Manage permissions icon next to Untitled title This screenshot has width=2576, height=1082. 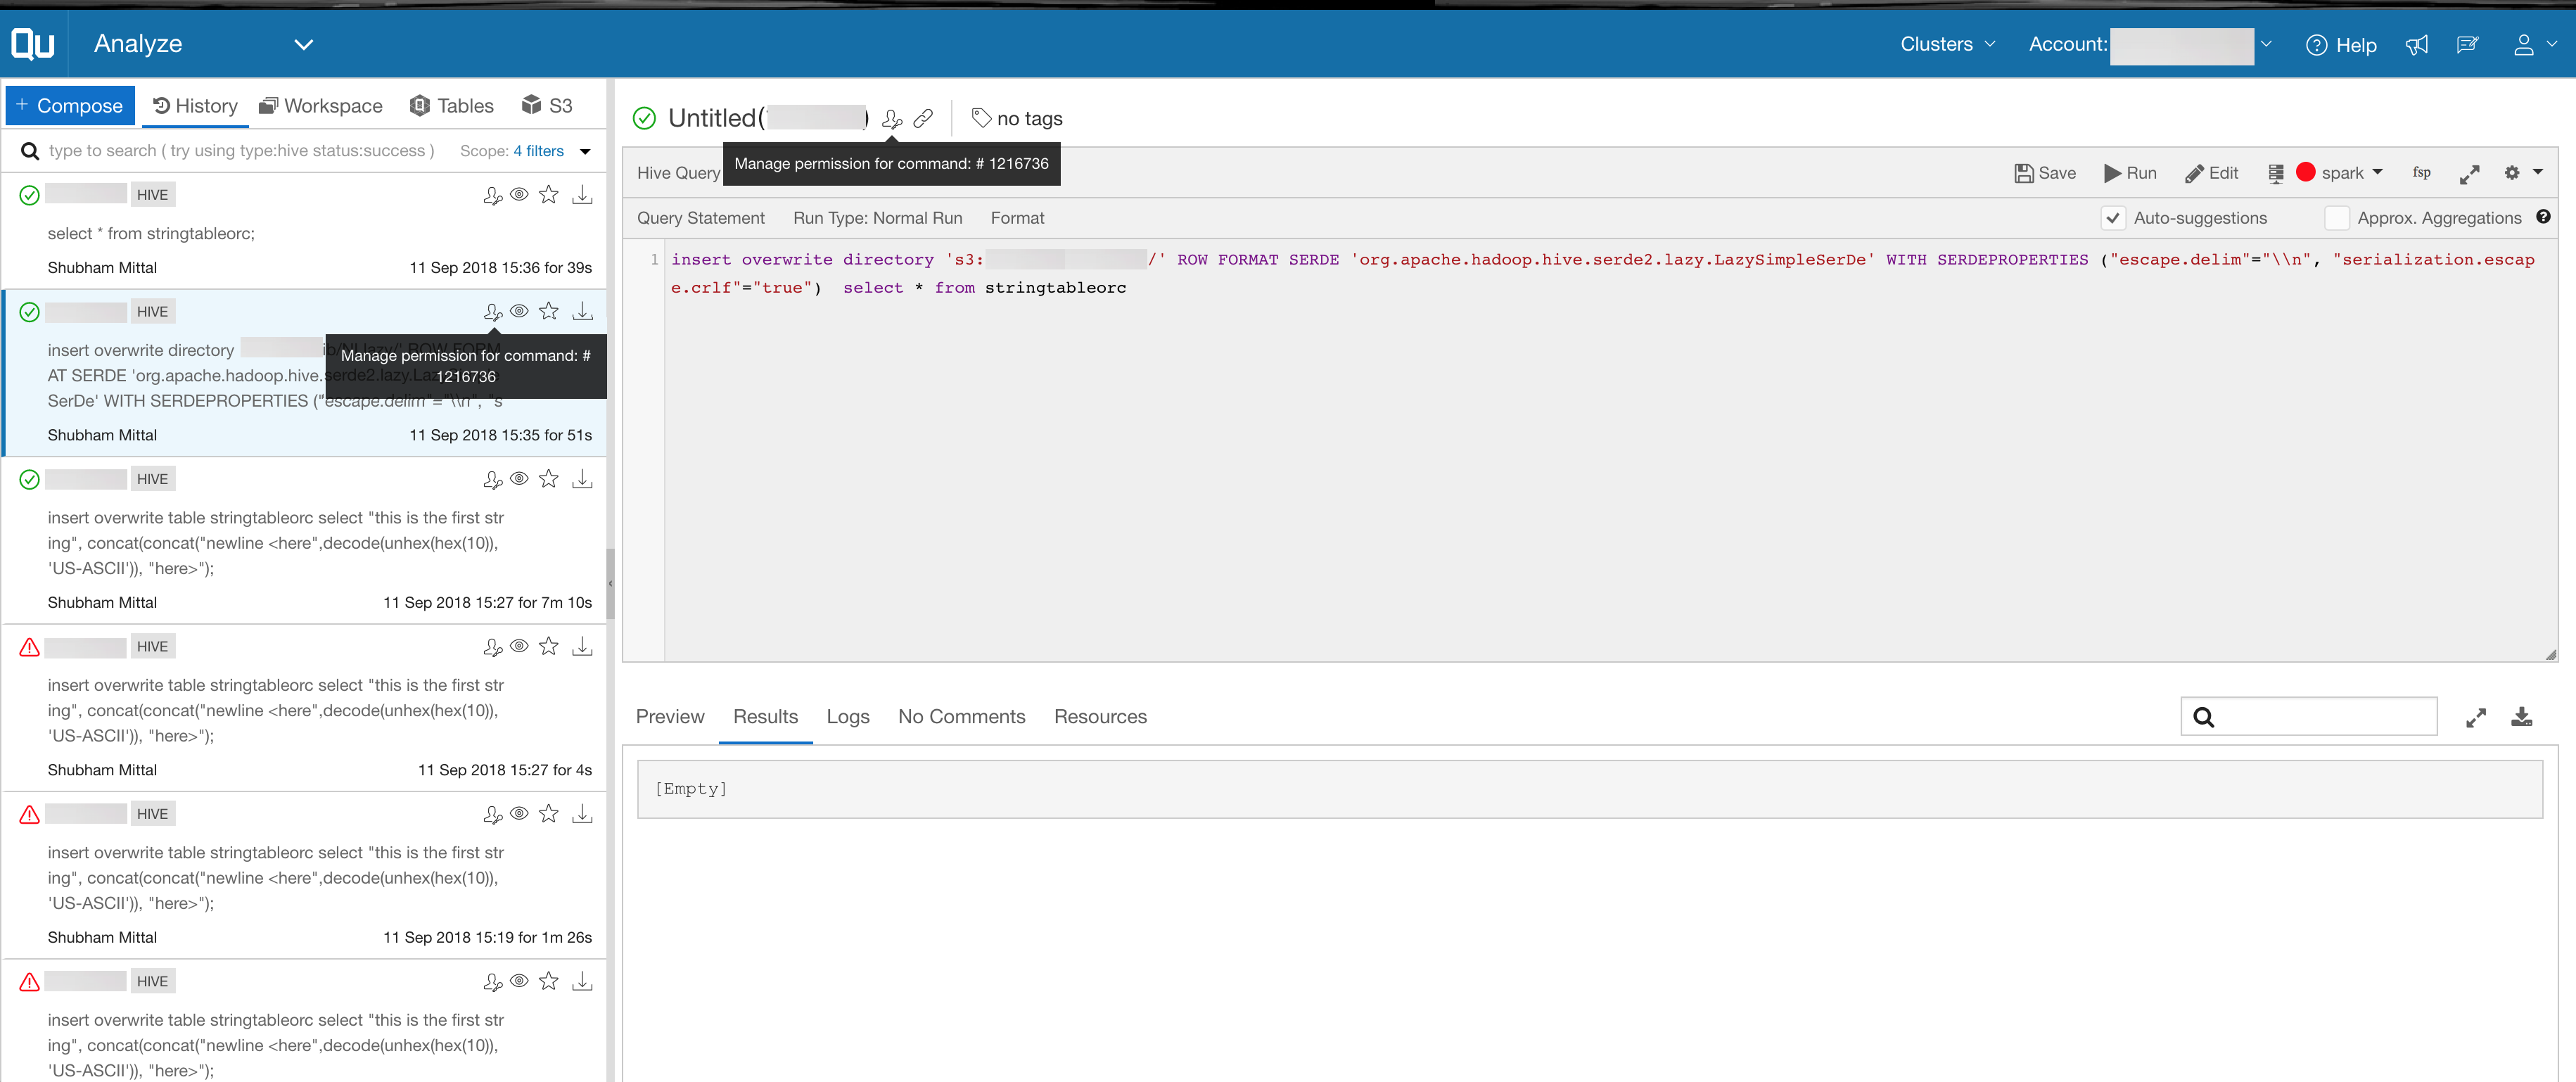pyautogui.click(x=892, y=119)
